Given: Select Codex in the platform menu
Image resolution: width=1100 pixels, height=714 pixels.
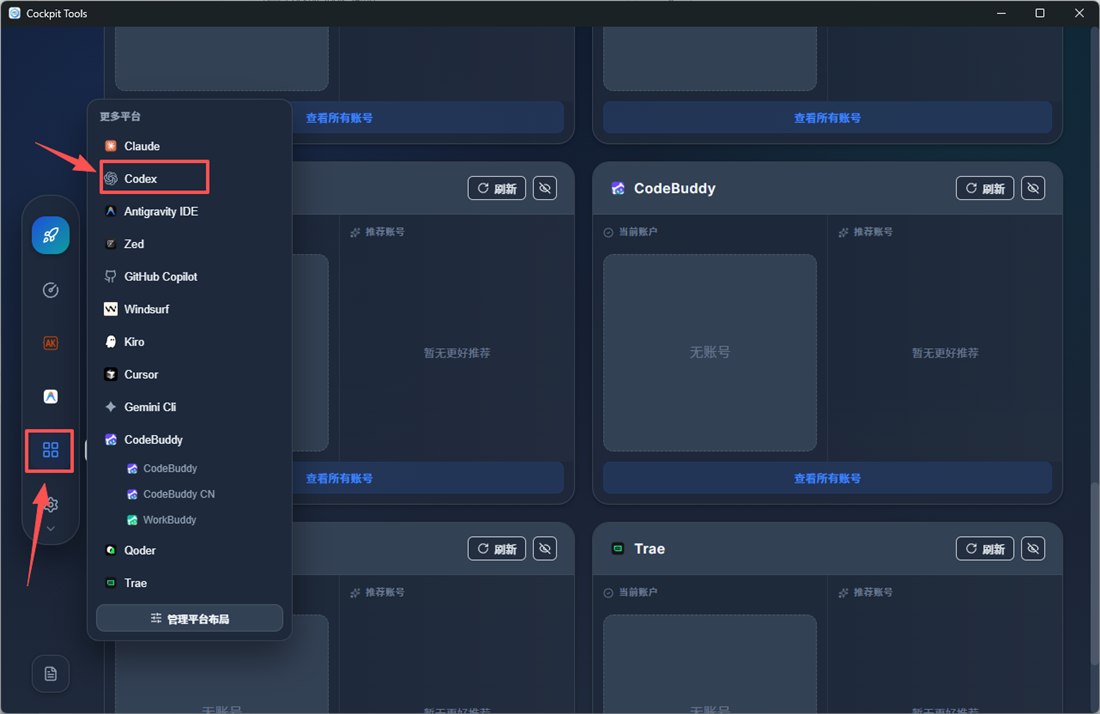Looking at the screenshot, I should (189, 178).
